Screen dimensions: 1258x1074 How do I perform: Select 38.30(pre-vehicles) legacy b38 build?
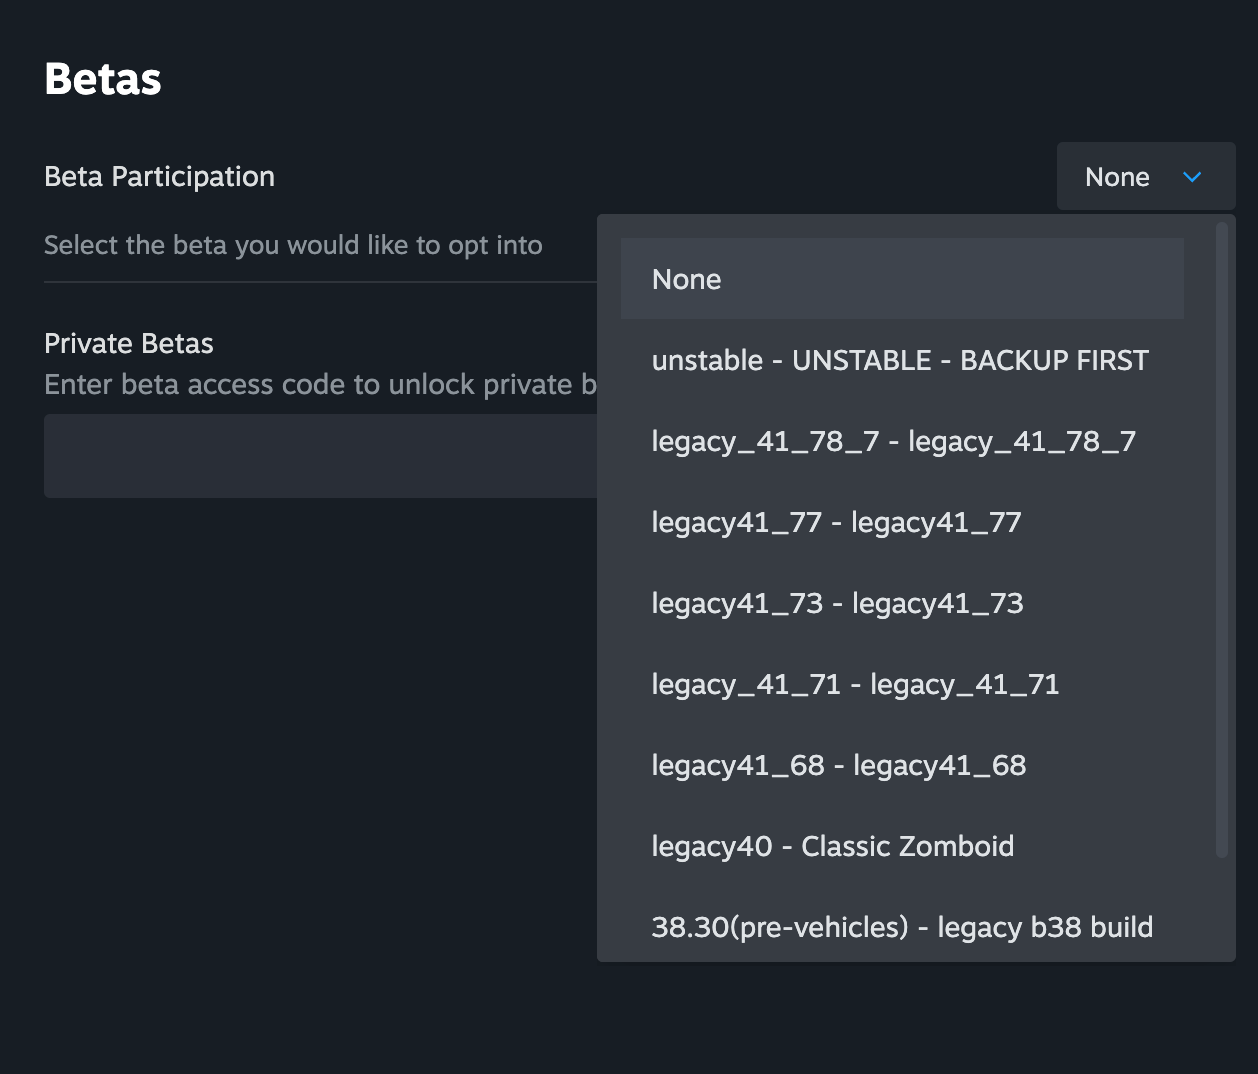tap(901, 927)
